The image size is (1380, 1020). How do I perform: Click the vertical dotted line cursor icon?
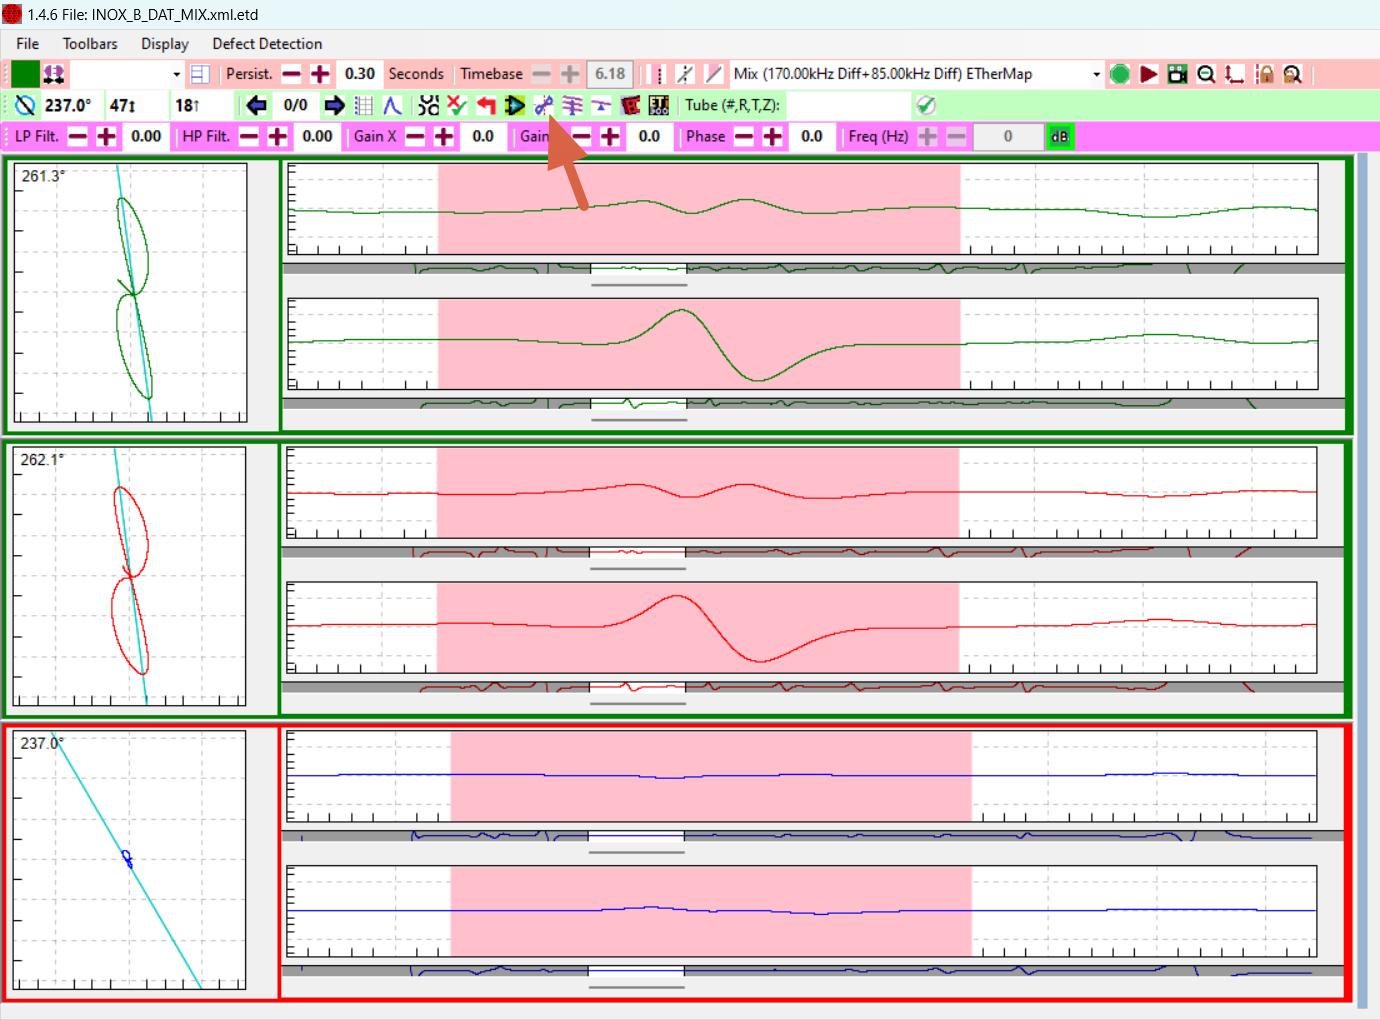659,74
